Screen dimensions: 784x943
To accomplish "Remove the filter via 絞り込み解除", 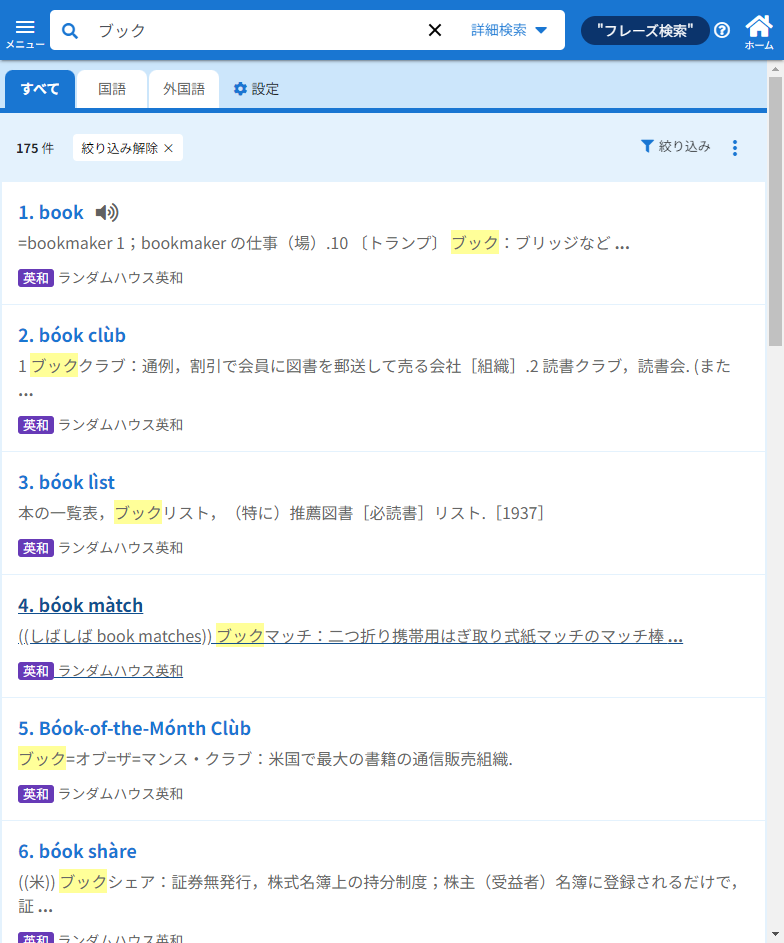I will tap(128, 148).
